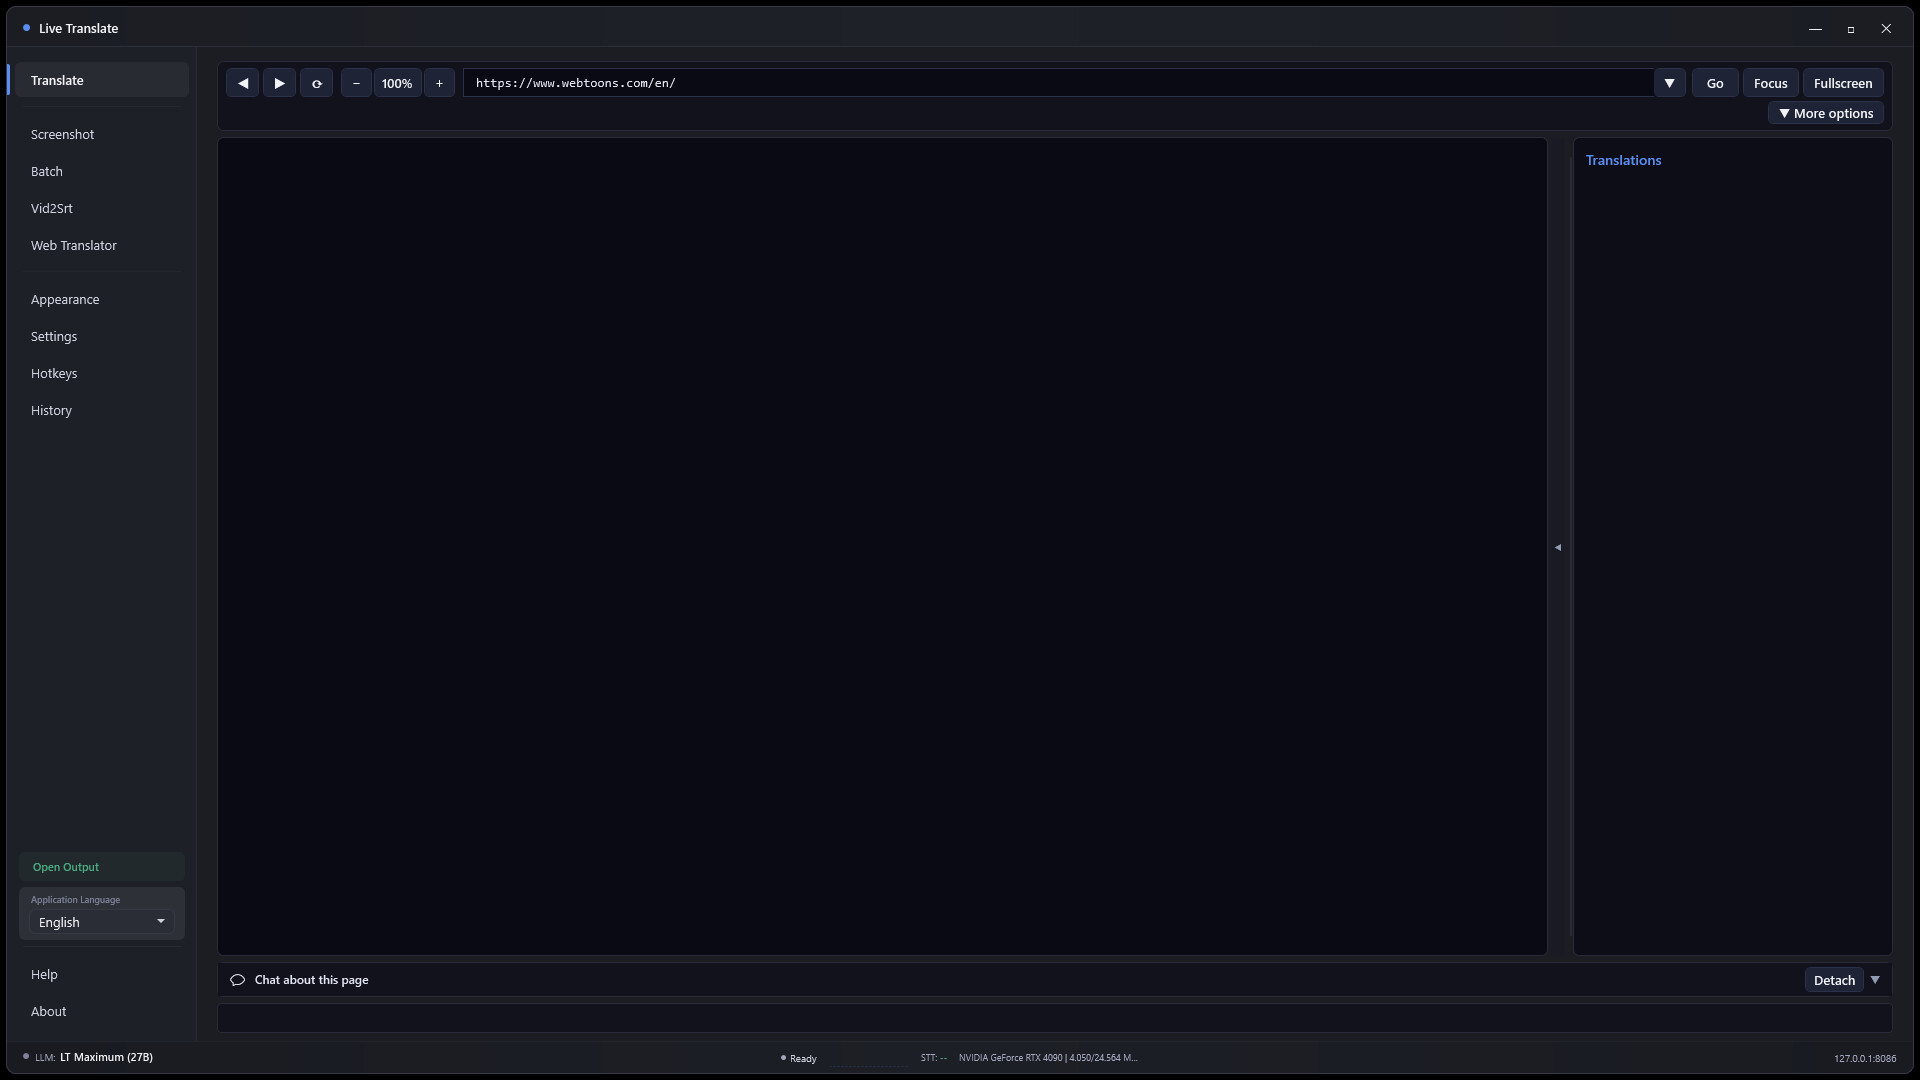
Task: Click the chat message input field
Action: pyautogui.click(x=1055, y=1018)
